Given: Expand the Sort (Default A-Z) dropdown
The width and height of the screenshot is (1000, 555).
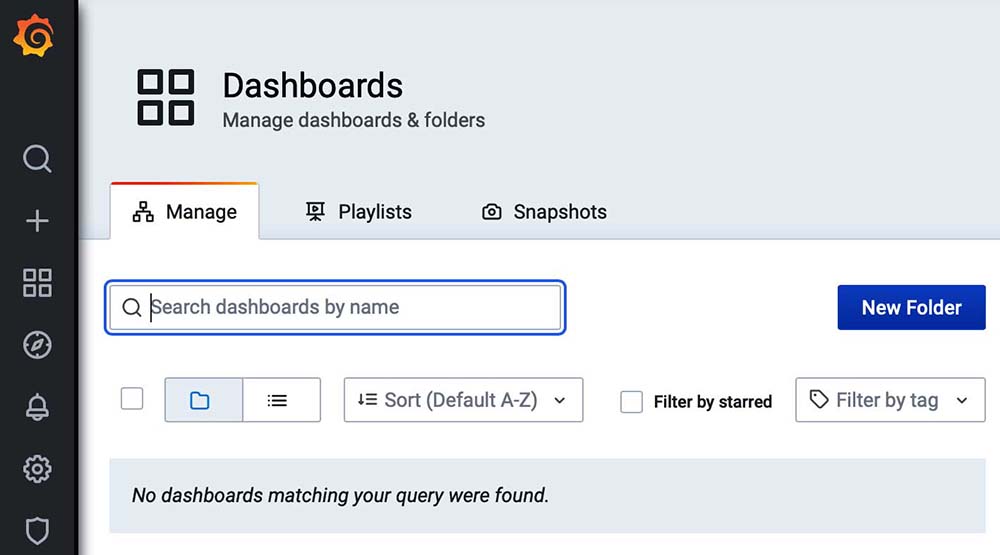Looking at the screenshot, I should coord(463,400).
